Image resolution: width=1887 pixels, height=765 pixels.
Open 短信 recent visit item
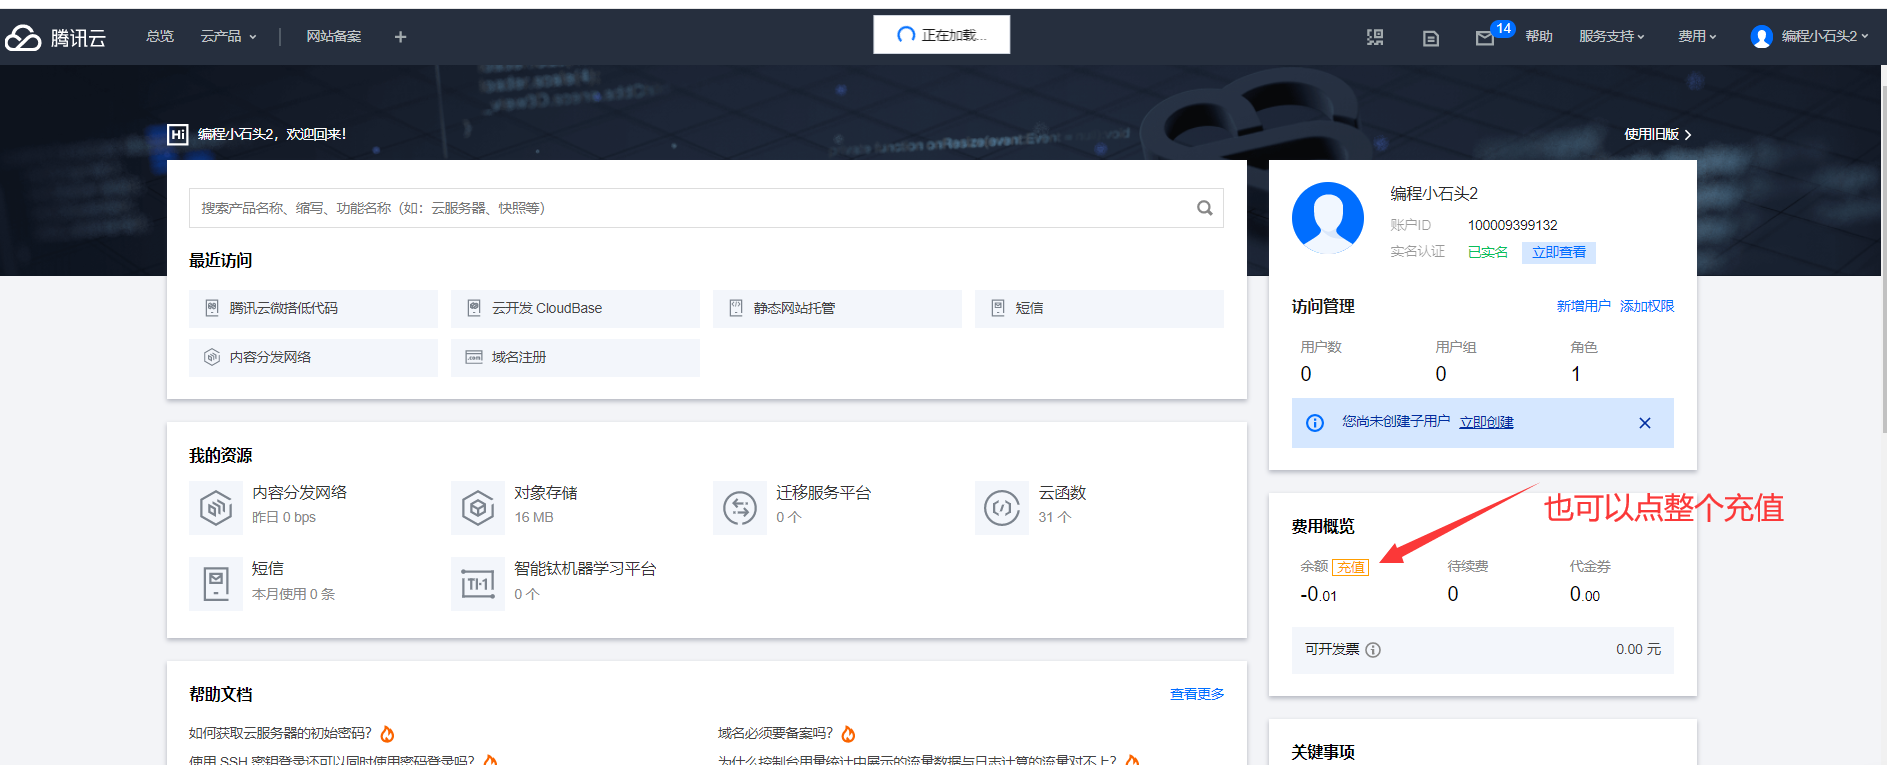[1099, 308]
